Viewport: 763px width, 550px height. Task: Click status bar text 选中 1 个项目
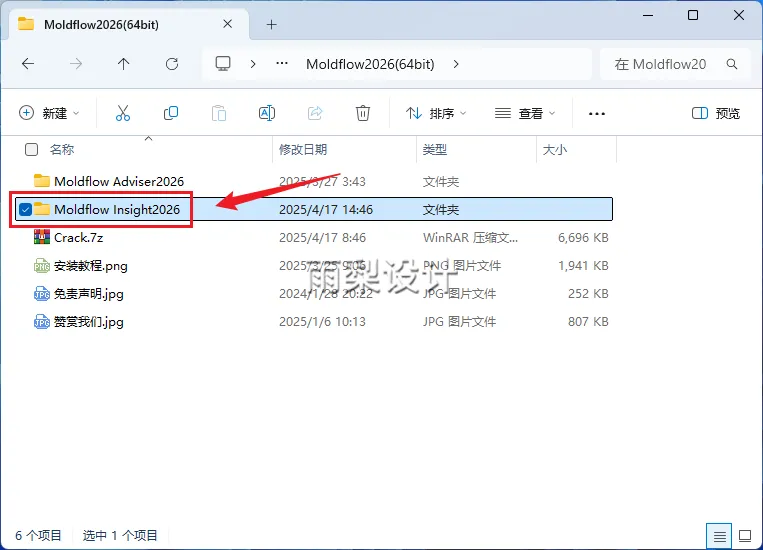[120, 536]
